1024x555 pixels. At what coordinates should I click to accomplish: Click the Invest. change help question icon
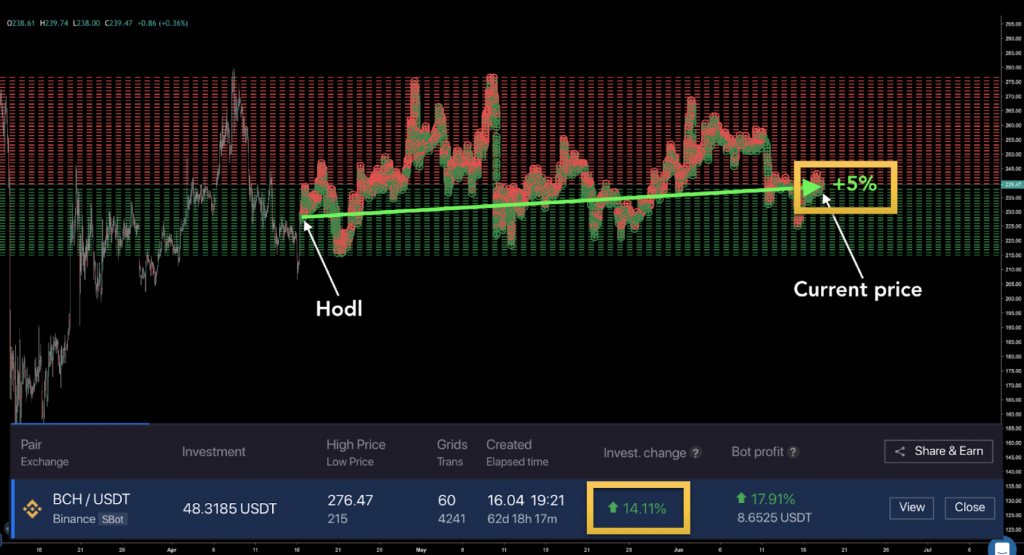click(695, 453)
